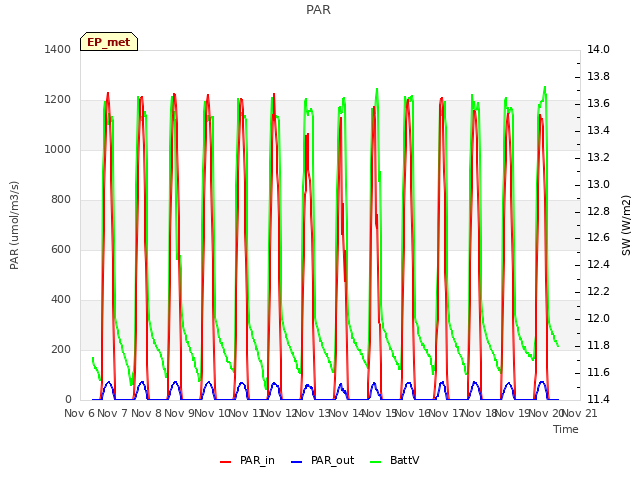Click the 12.6 right axis tick label
Viewport: 640px width, 480px height.
[x=598, y=238]
